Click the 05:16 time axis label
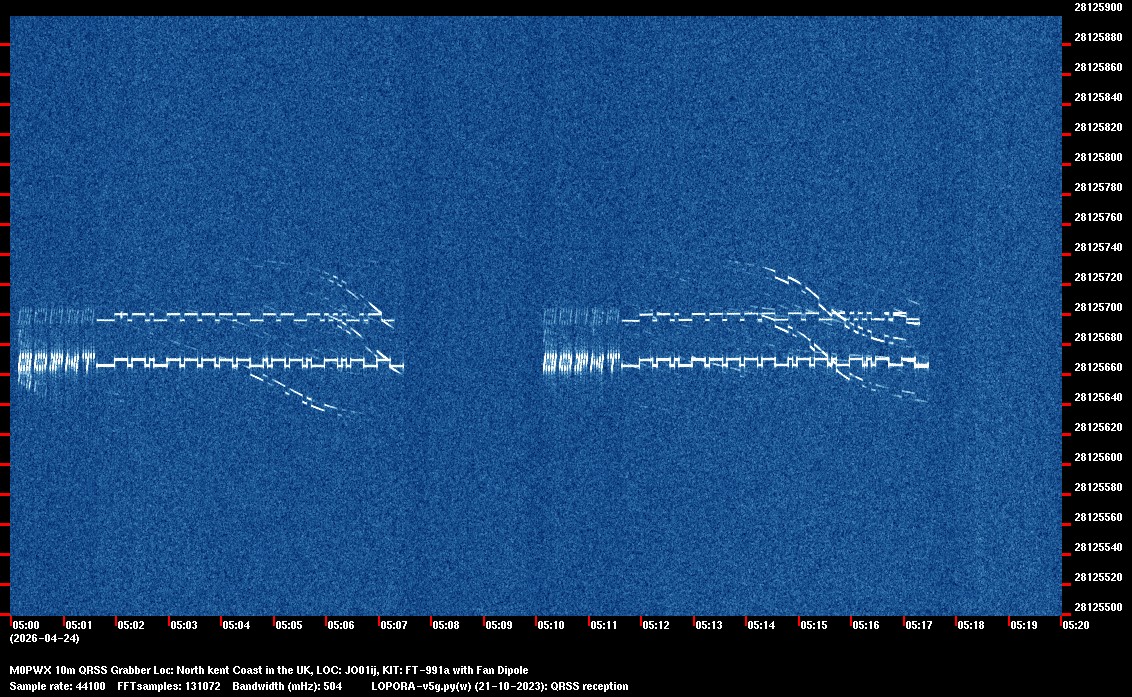 click(866, 625)
